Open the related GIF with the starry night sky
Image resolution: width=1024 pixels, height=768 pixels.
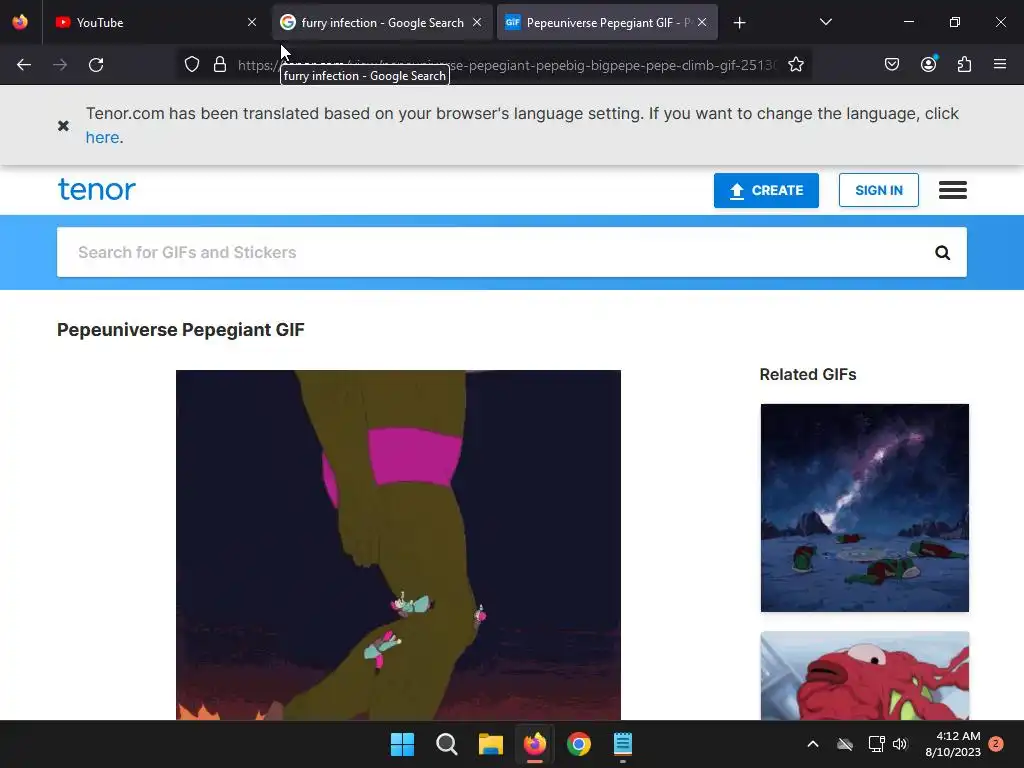click(x=865, y=508)
